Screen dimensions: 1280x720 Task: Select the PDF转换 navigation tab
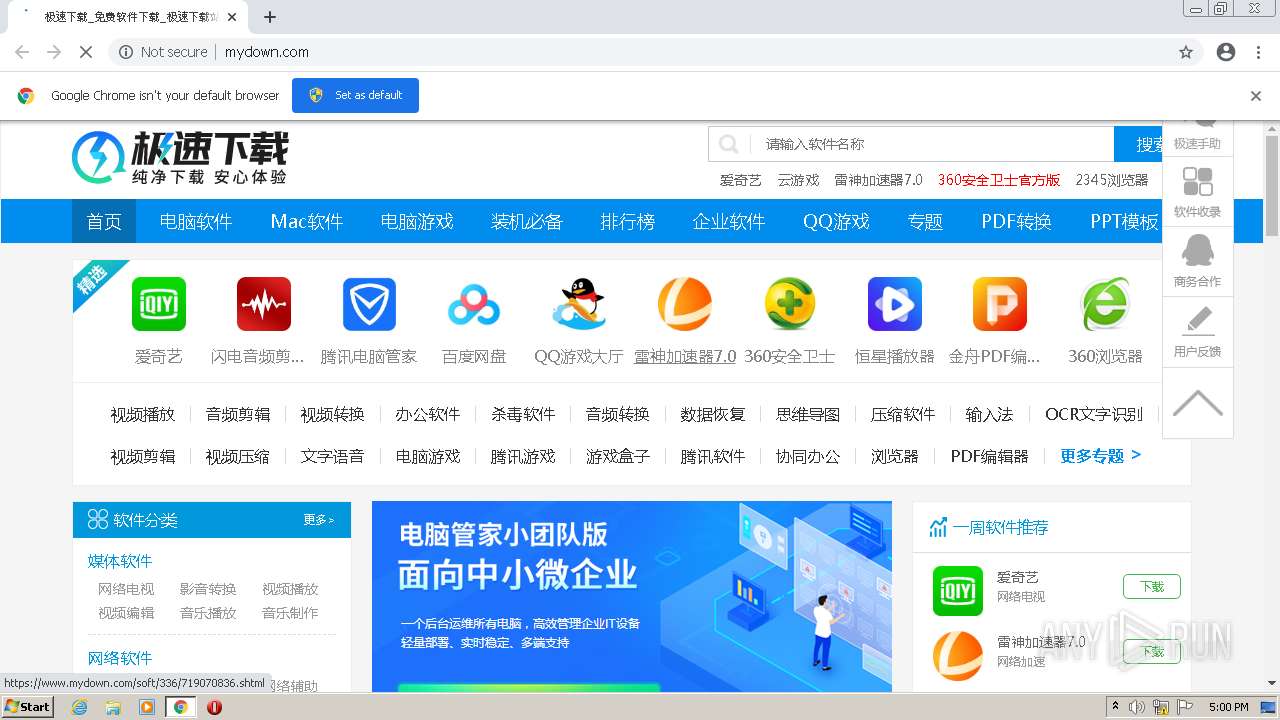(x=1016, y=221)
